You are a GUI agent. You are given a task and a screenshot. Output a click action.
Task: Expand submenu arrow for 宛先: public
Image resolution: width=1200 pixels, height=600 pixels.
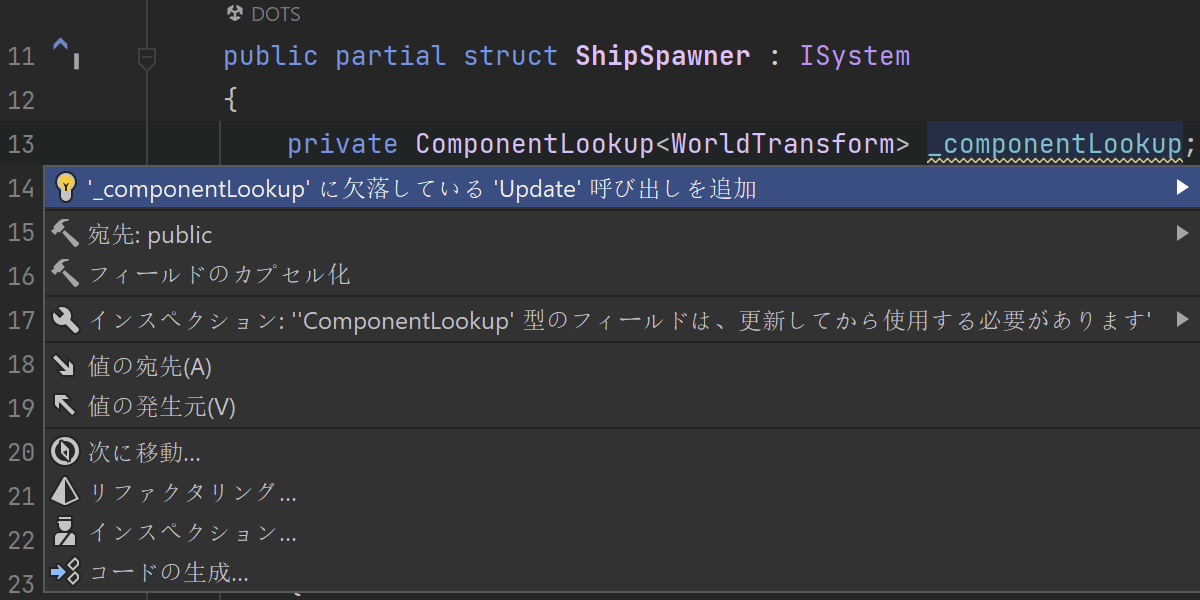click(x=1182, y=234)
